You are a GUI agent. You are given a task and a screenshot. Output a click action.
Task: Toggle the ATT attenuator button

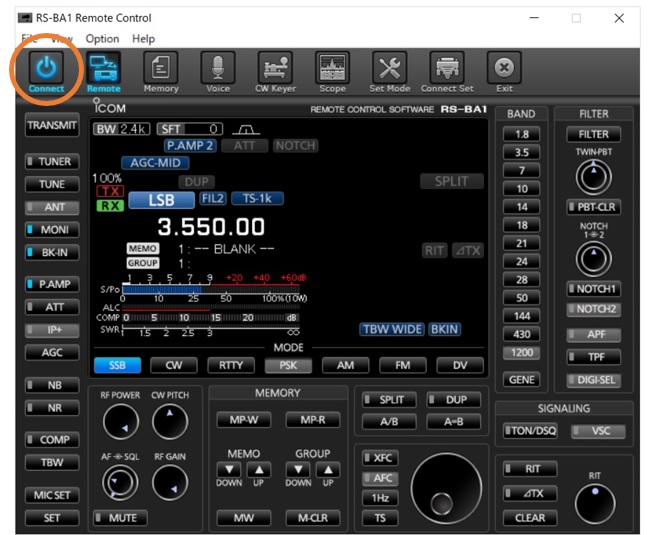tap(52, 307)
